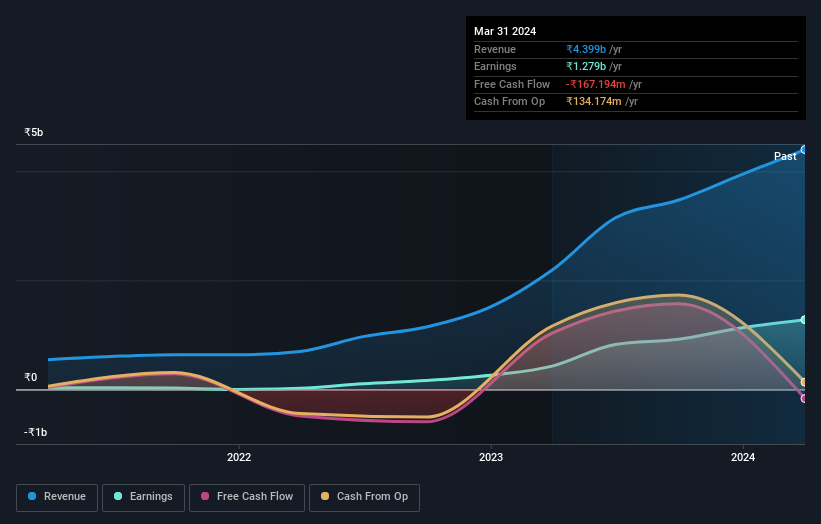Click the orange Cash From Op endpoint marker
This screenshot has height=524, width=821.
click(804, 382)
